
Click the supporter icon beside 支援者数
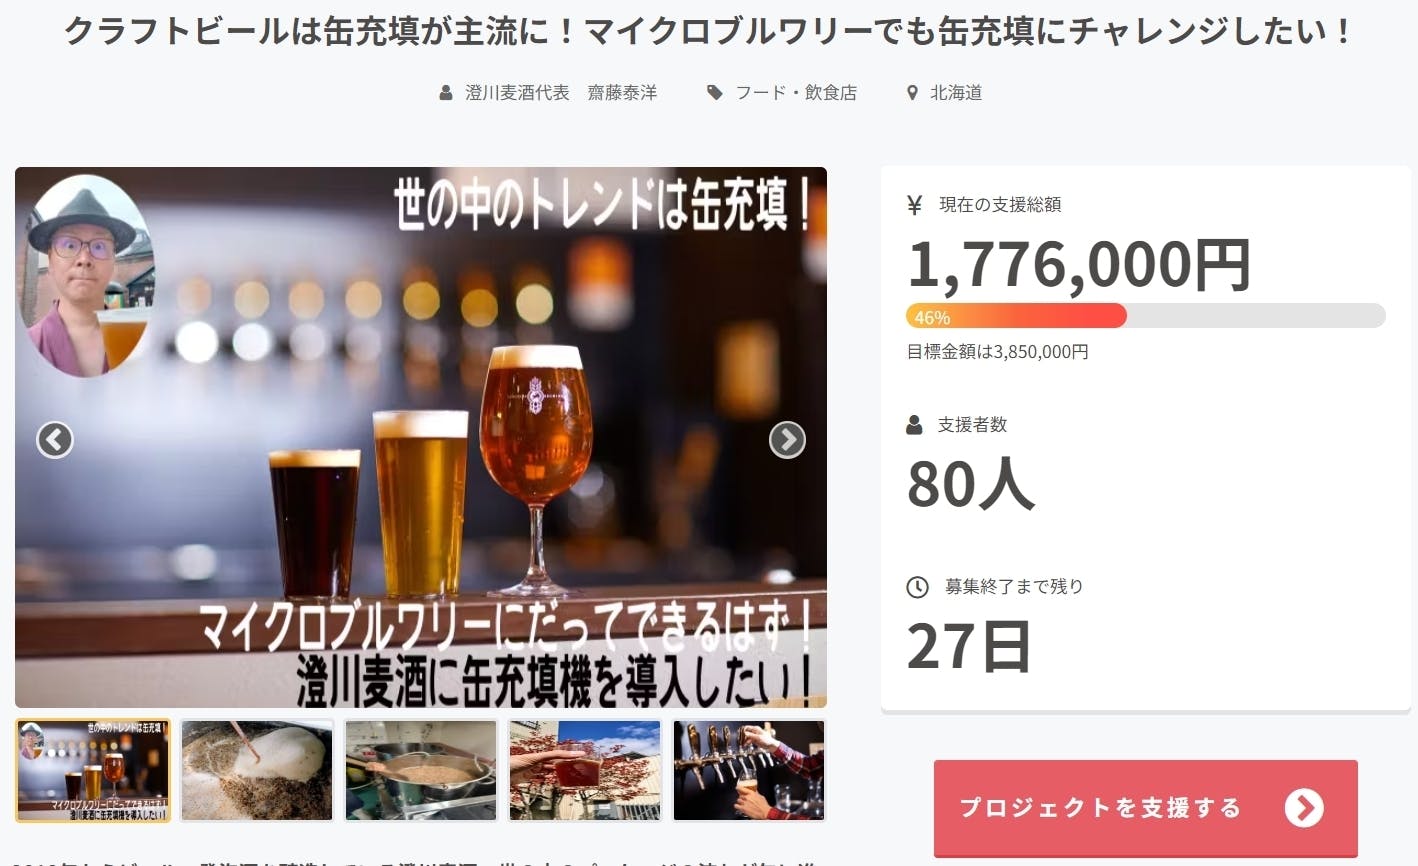click(x=914, y=425)
